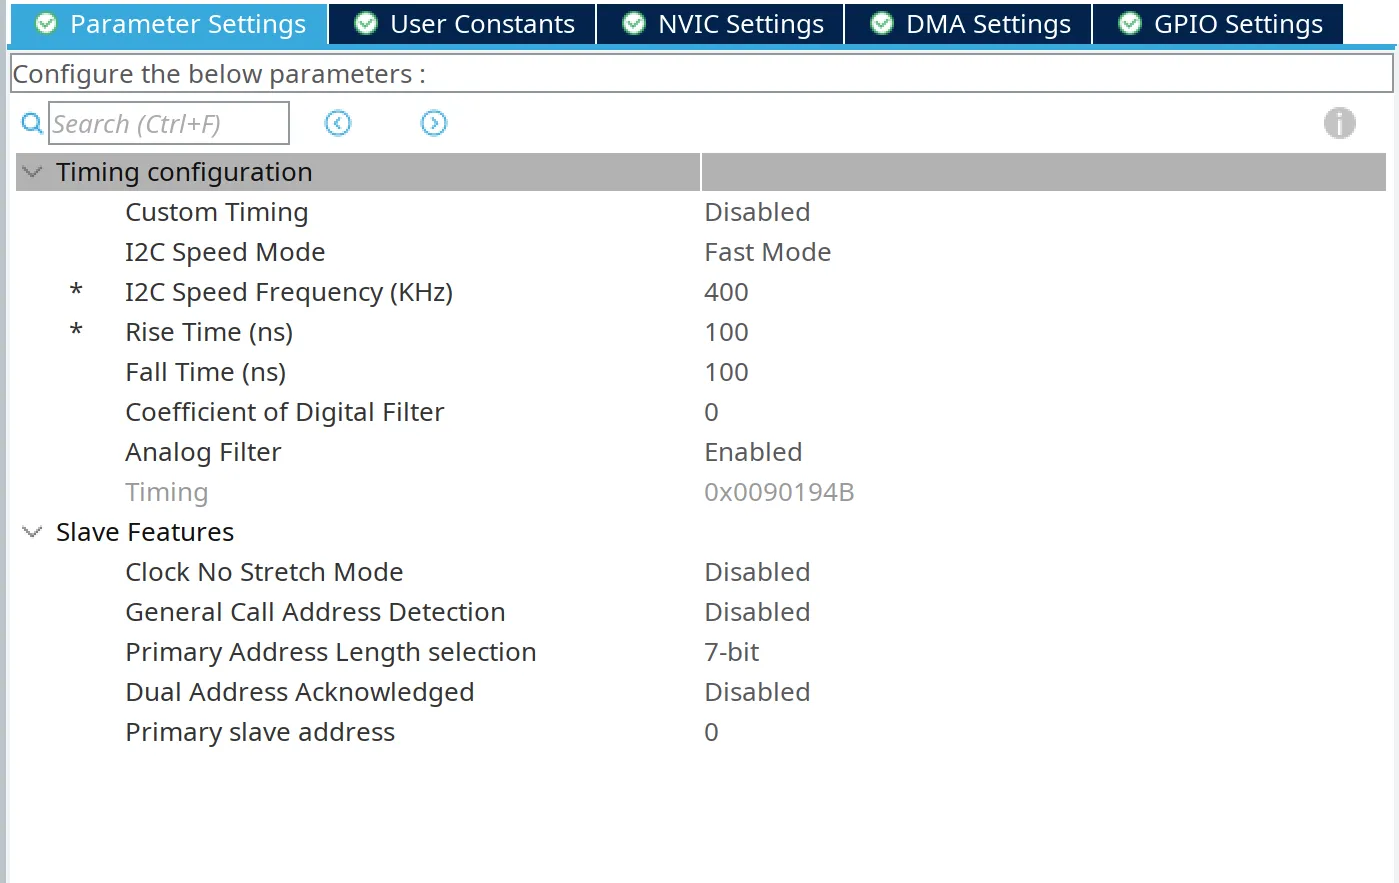The height and width of the screenshot is (883, 1399).
Task: Select the Rise Time (ns) label
Action: pos(209,332)
